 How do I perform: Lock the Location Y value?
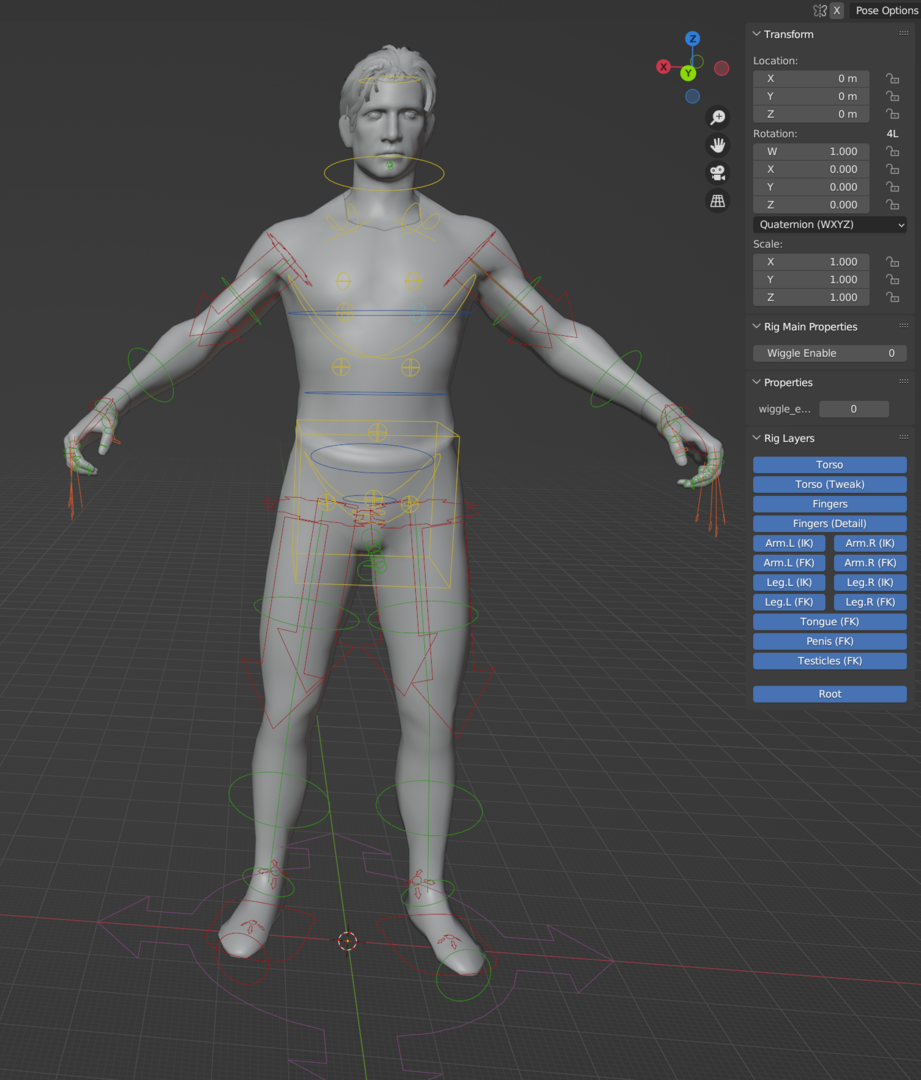click(893, 96)
